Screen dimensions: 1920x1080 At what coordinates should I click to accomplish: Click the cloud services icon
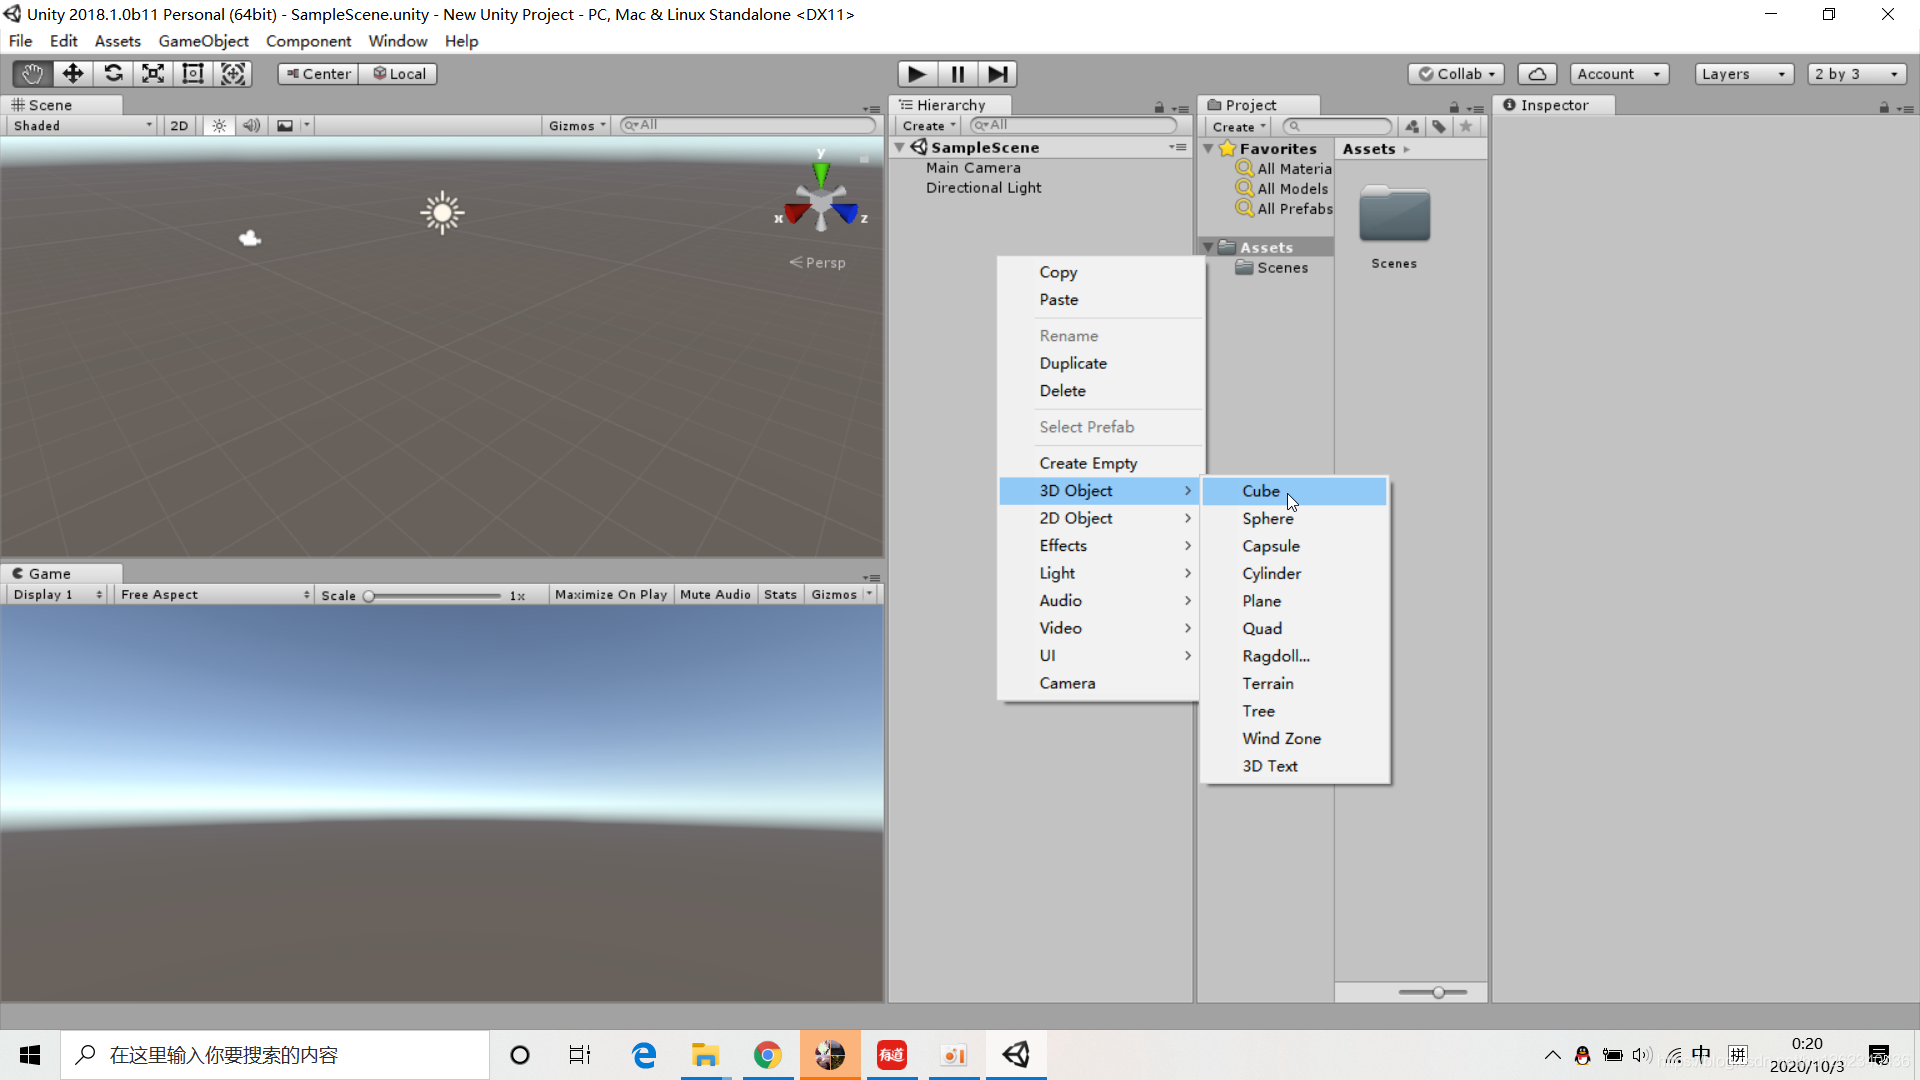click(x=1537, y=74)
